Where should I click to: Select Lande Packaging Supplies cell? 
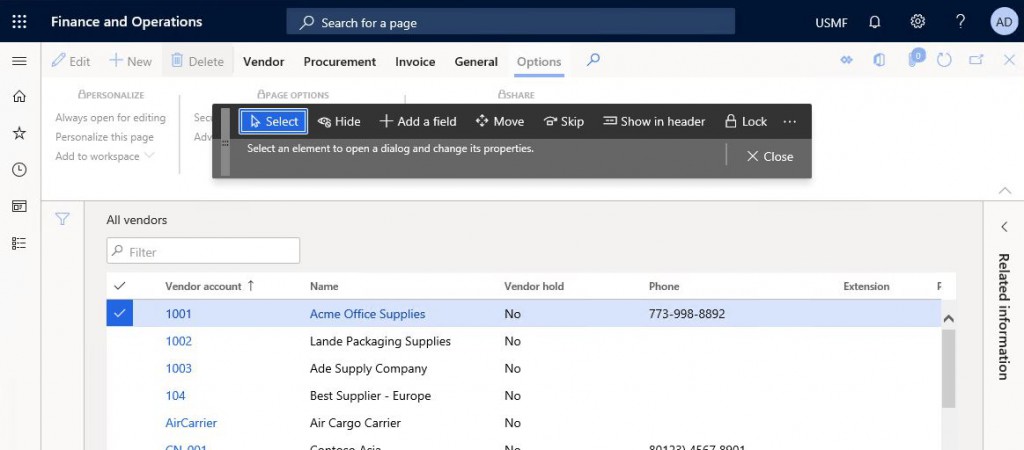click(380, 341)
